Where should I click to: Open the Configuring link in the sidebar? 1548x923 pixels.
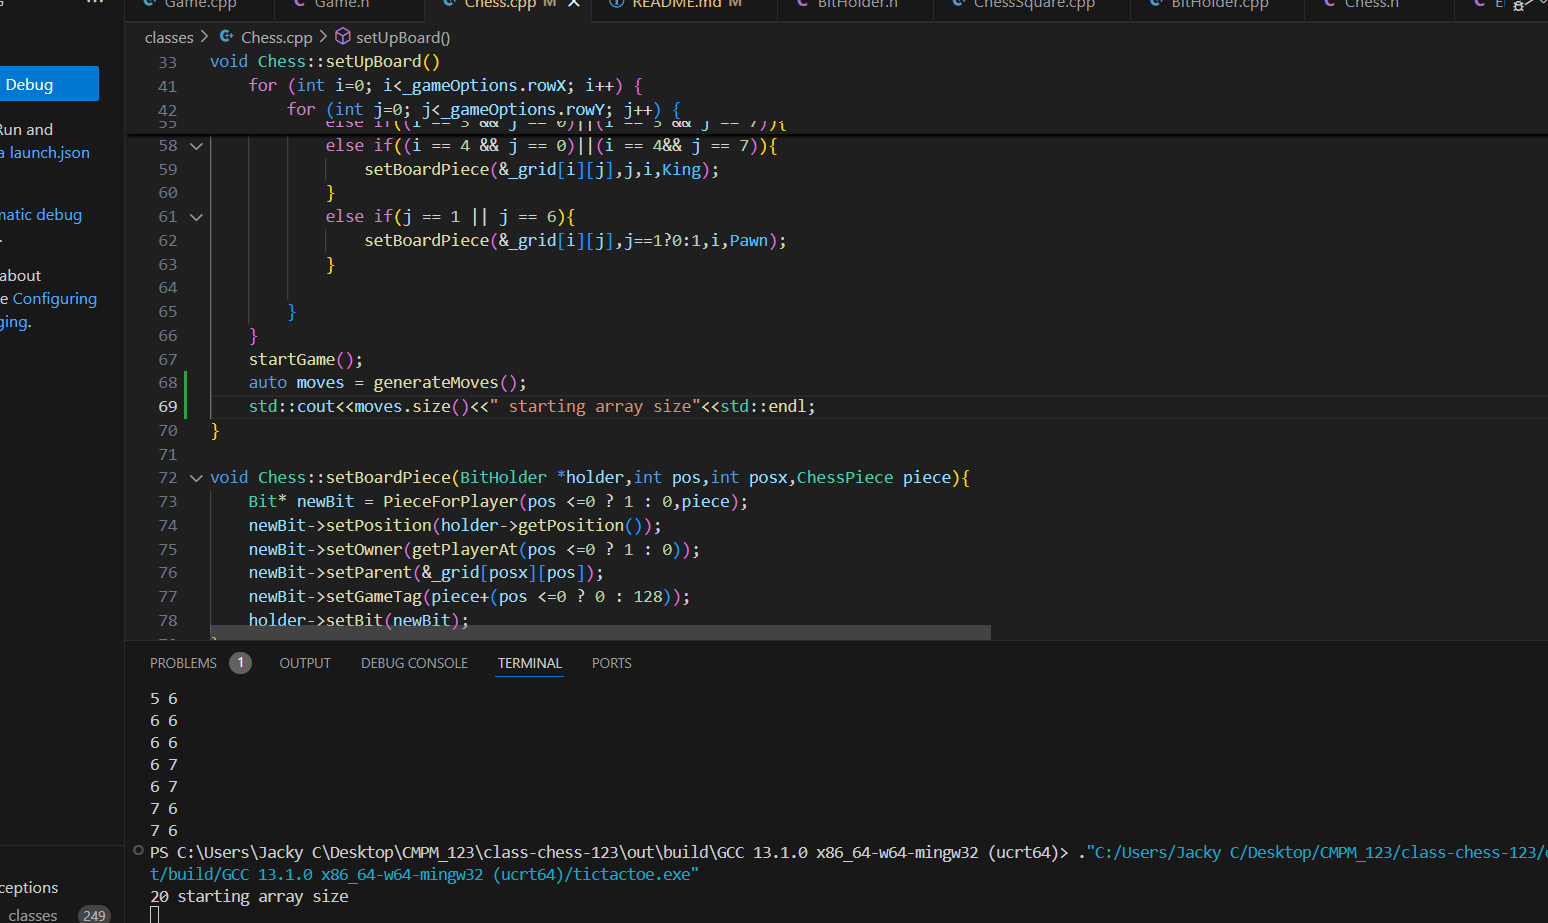click(55, 299)
